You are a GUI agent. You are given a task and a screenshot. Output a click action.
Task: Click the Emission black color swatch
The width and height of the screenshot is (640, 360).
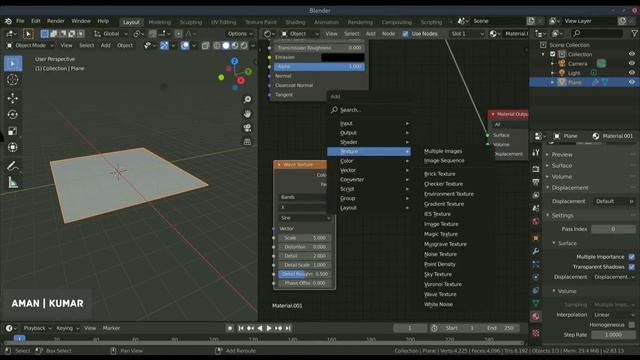tap(342, 58)
